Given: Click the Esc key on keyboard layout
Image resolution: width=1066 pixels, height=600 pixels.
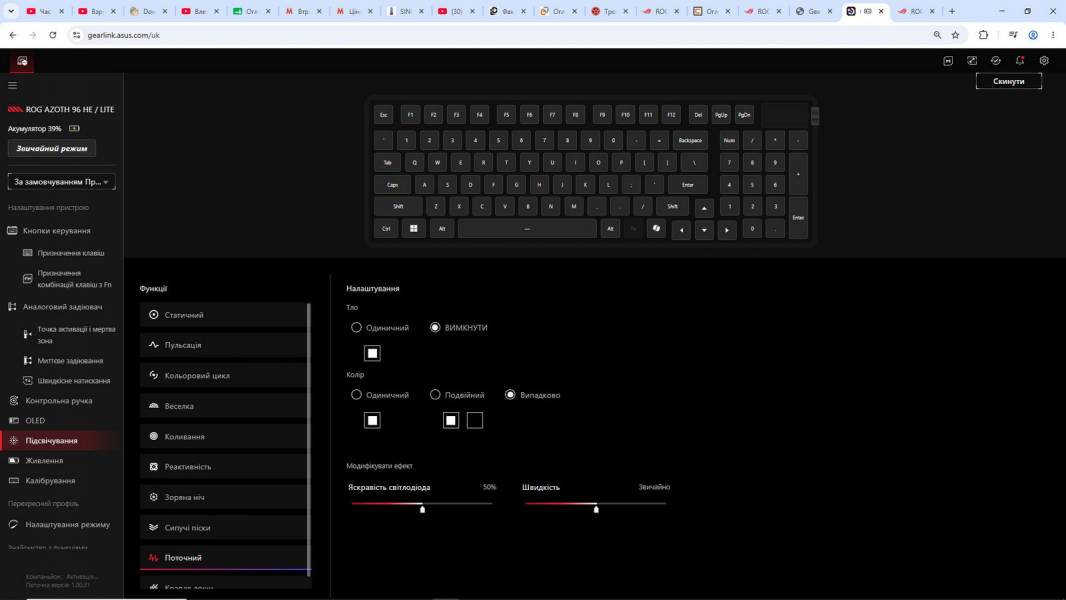Looking at the screenshot, I should [x=383, y=115].
